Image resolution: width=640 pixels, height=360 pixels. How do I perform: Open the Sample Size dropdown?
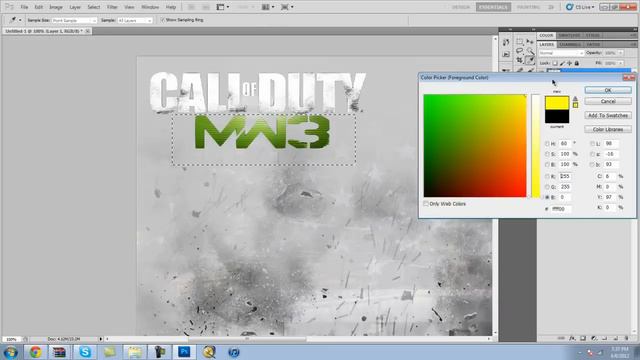pos(74,20)
